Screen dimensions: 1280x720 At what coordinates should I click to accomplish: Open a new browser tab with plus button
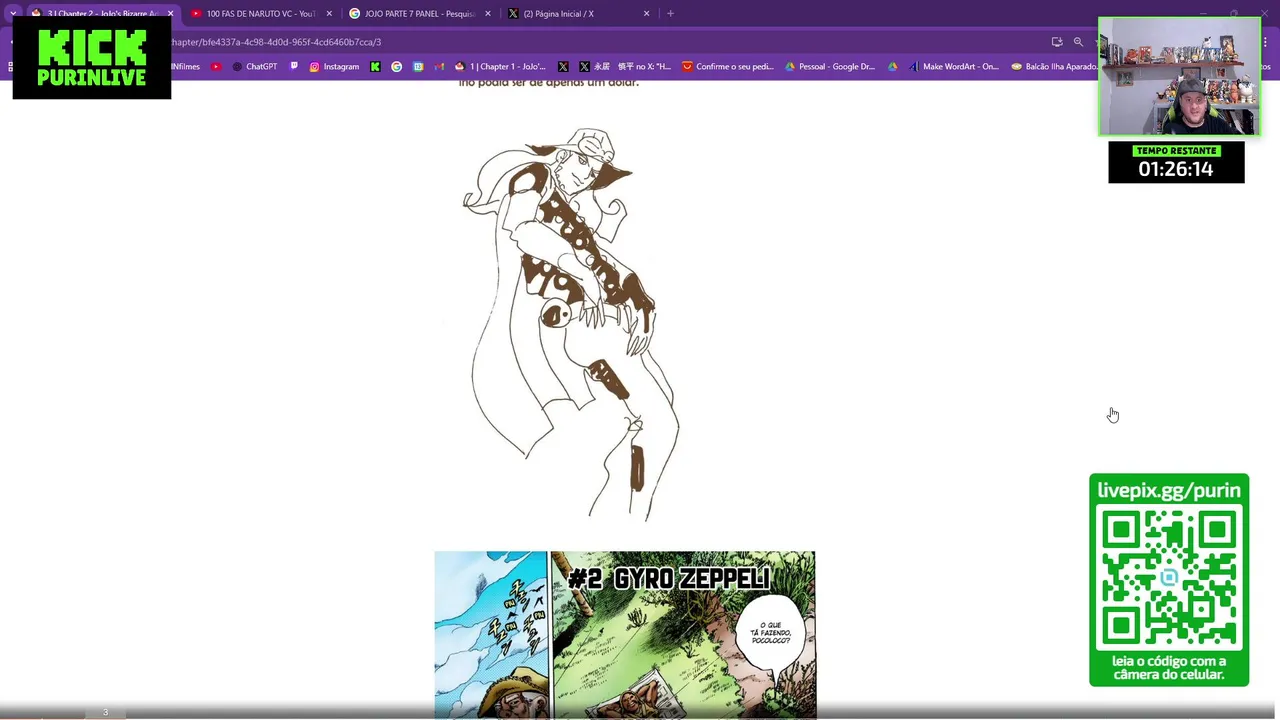(670, 14)
